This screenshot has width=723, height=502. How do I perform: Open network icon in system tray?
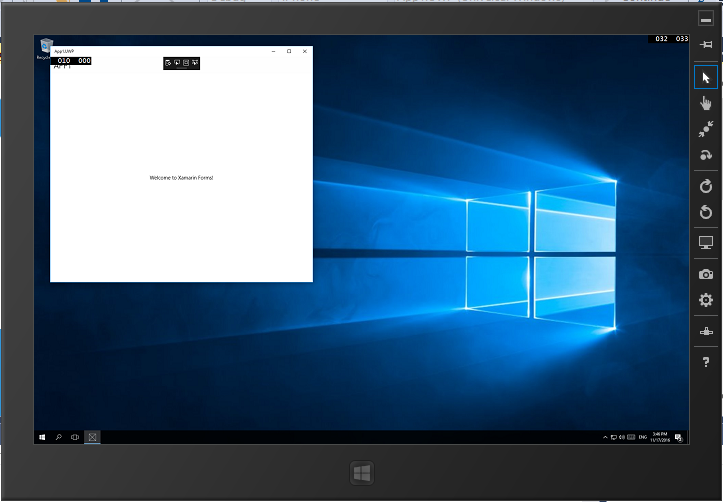point(613,437)
